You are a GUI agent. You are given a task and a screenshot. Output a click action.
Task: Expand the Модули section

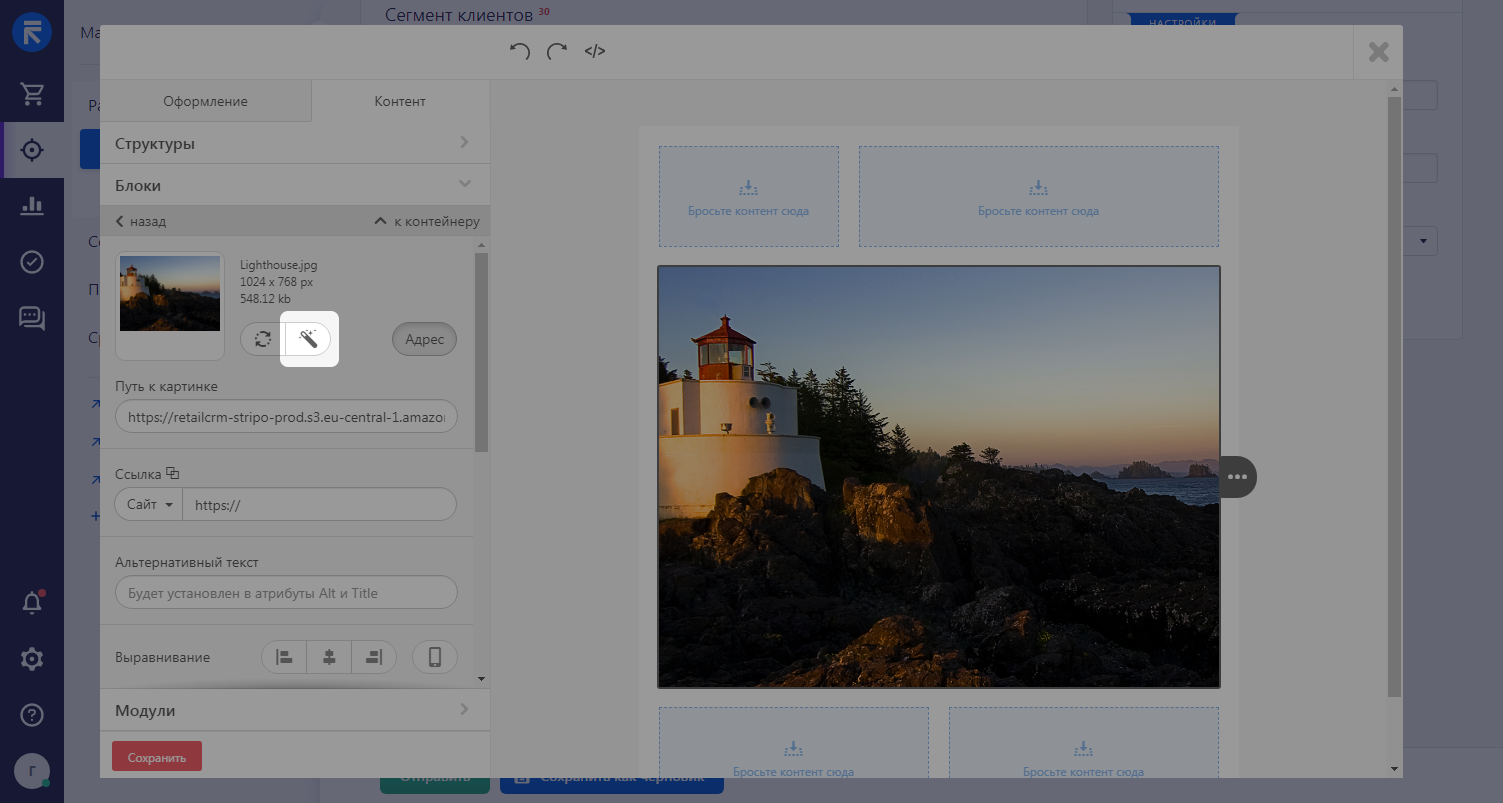point(295,710)
